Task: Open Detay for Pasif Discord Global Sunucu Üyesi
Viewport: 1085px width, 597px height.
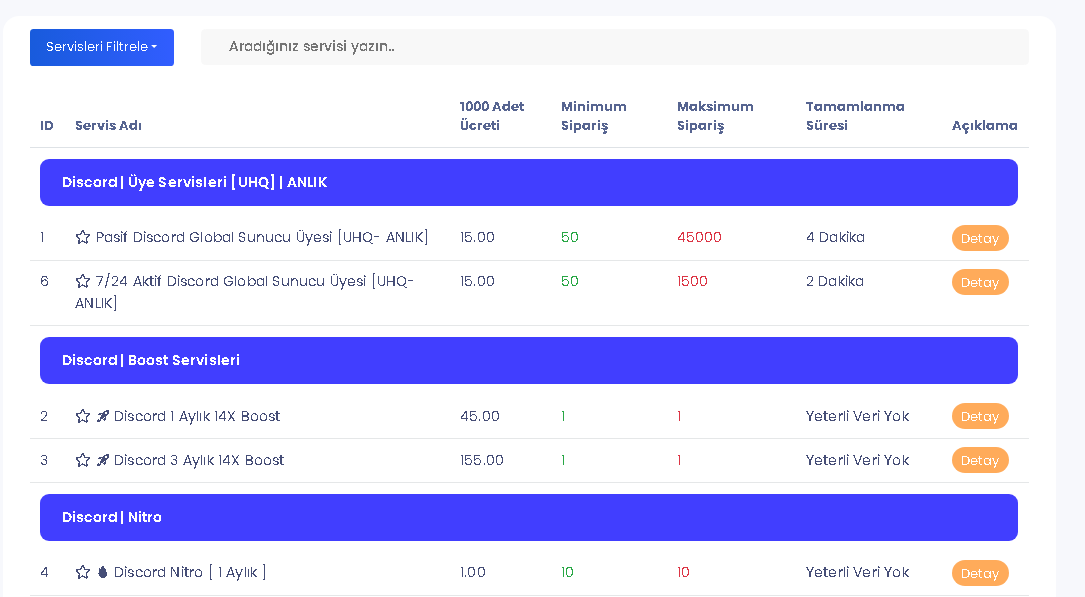Action: pos(980,238)
